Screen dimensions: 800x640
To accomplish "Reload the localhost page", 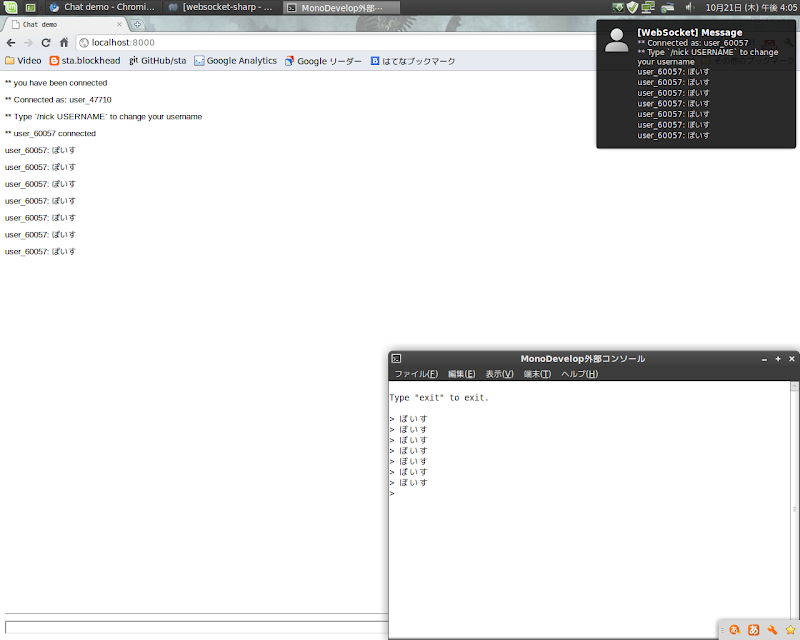I will click(x=46, y=42).
